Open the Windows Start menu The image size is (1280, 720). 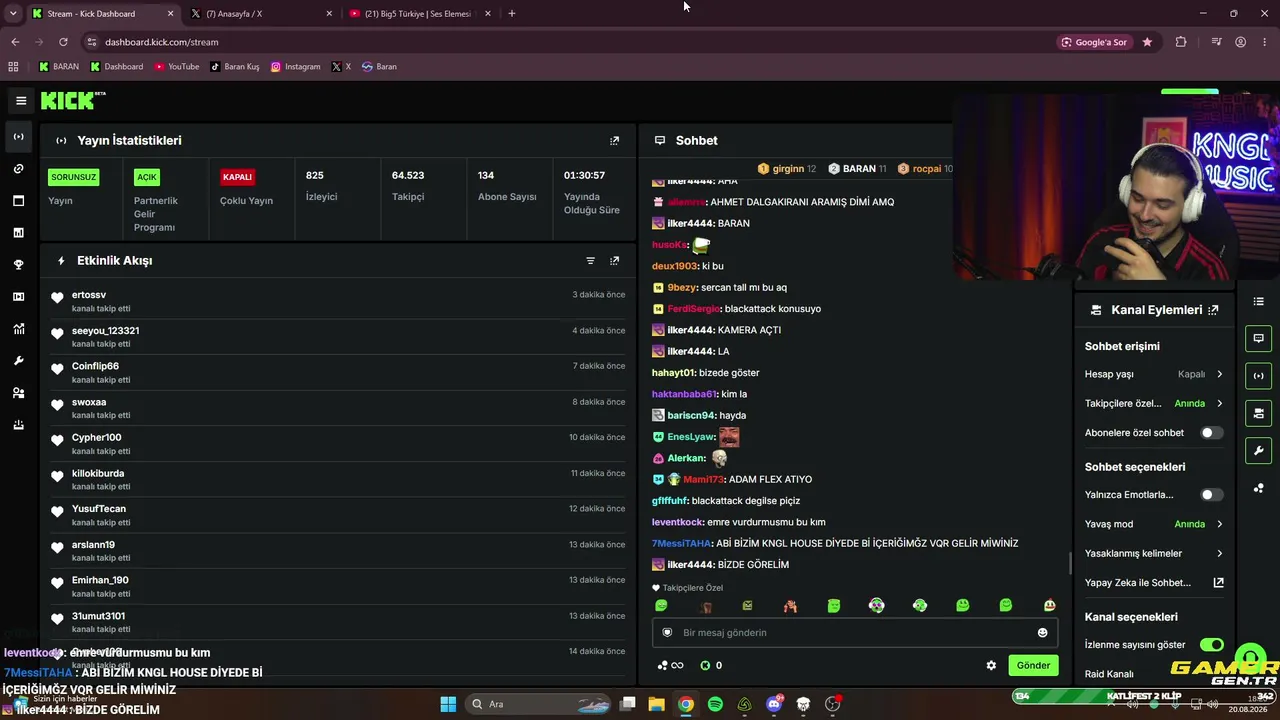(x=448, y=704)
